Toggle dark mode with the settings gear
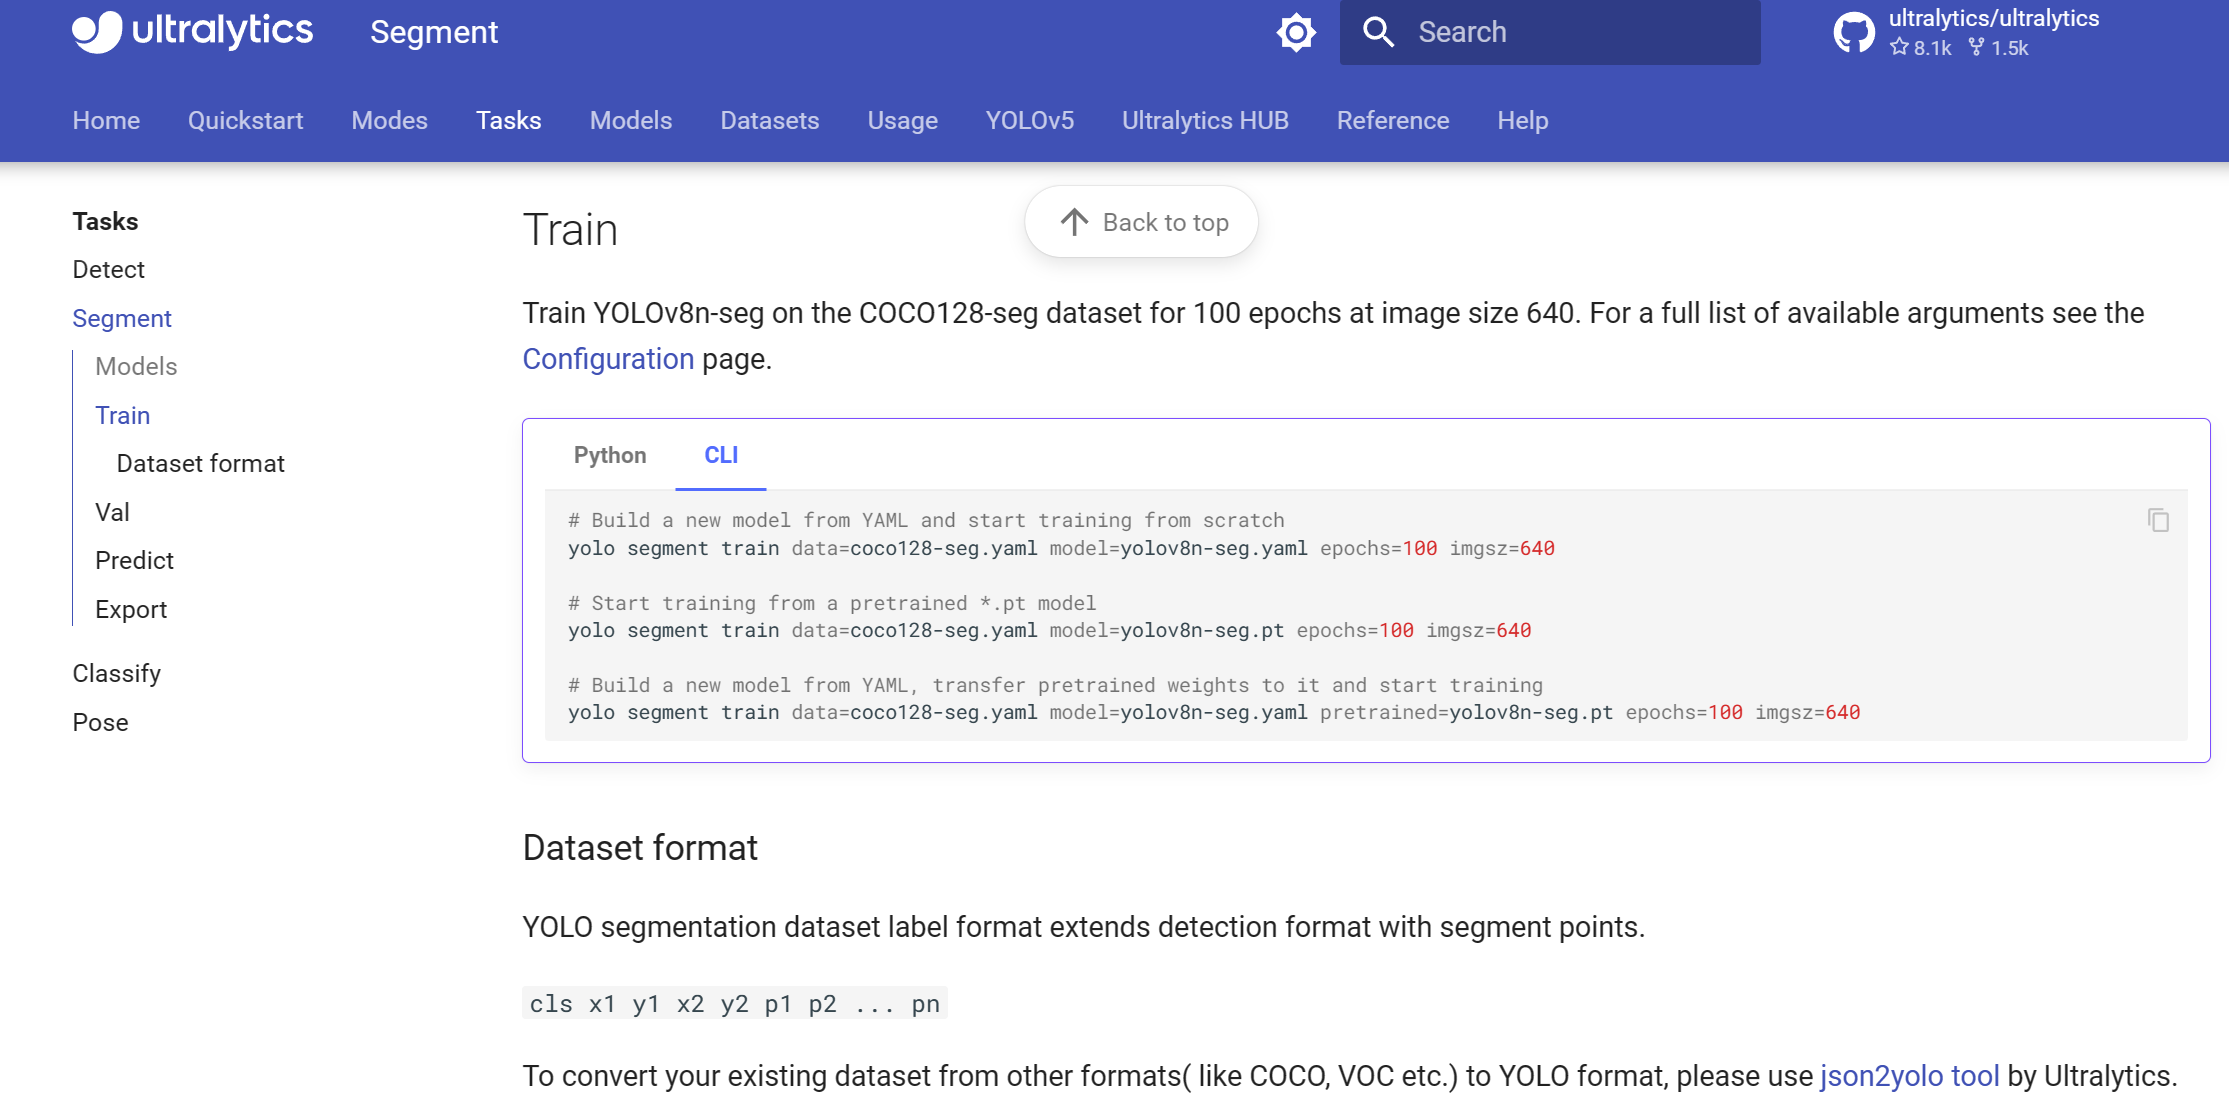This screenshot has height=1116, width=2229. click(x=1296, y=31)
